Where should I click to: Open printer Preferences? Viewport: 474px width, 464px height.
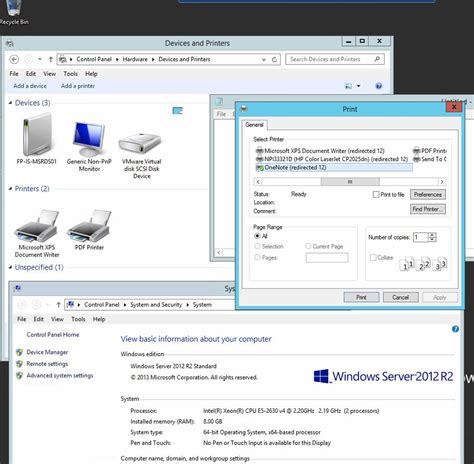[428, 194]
